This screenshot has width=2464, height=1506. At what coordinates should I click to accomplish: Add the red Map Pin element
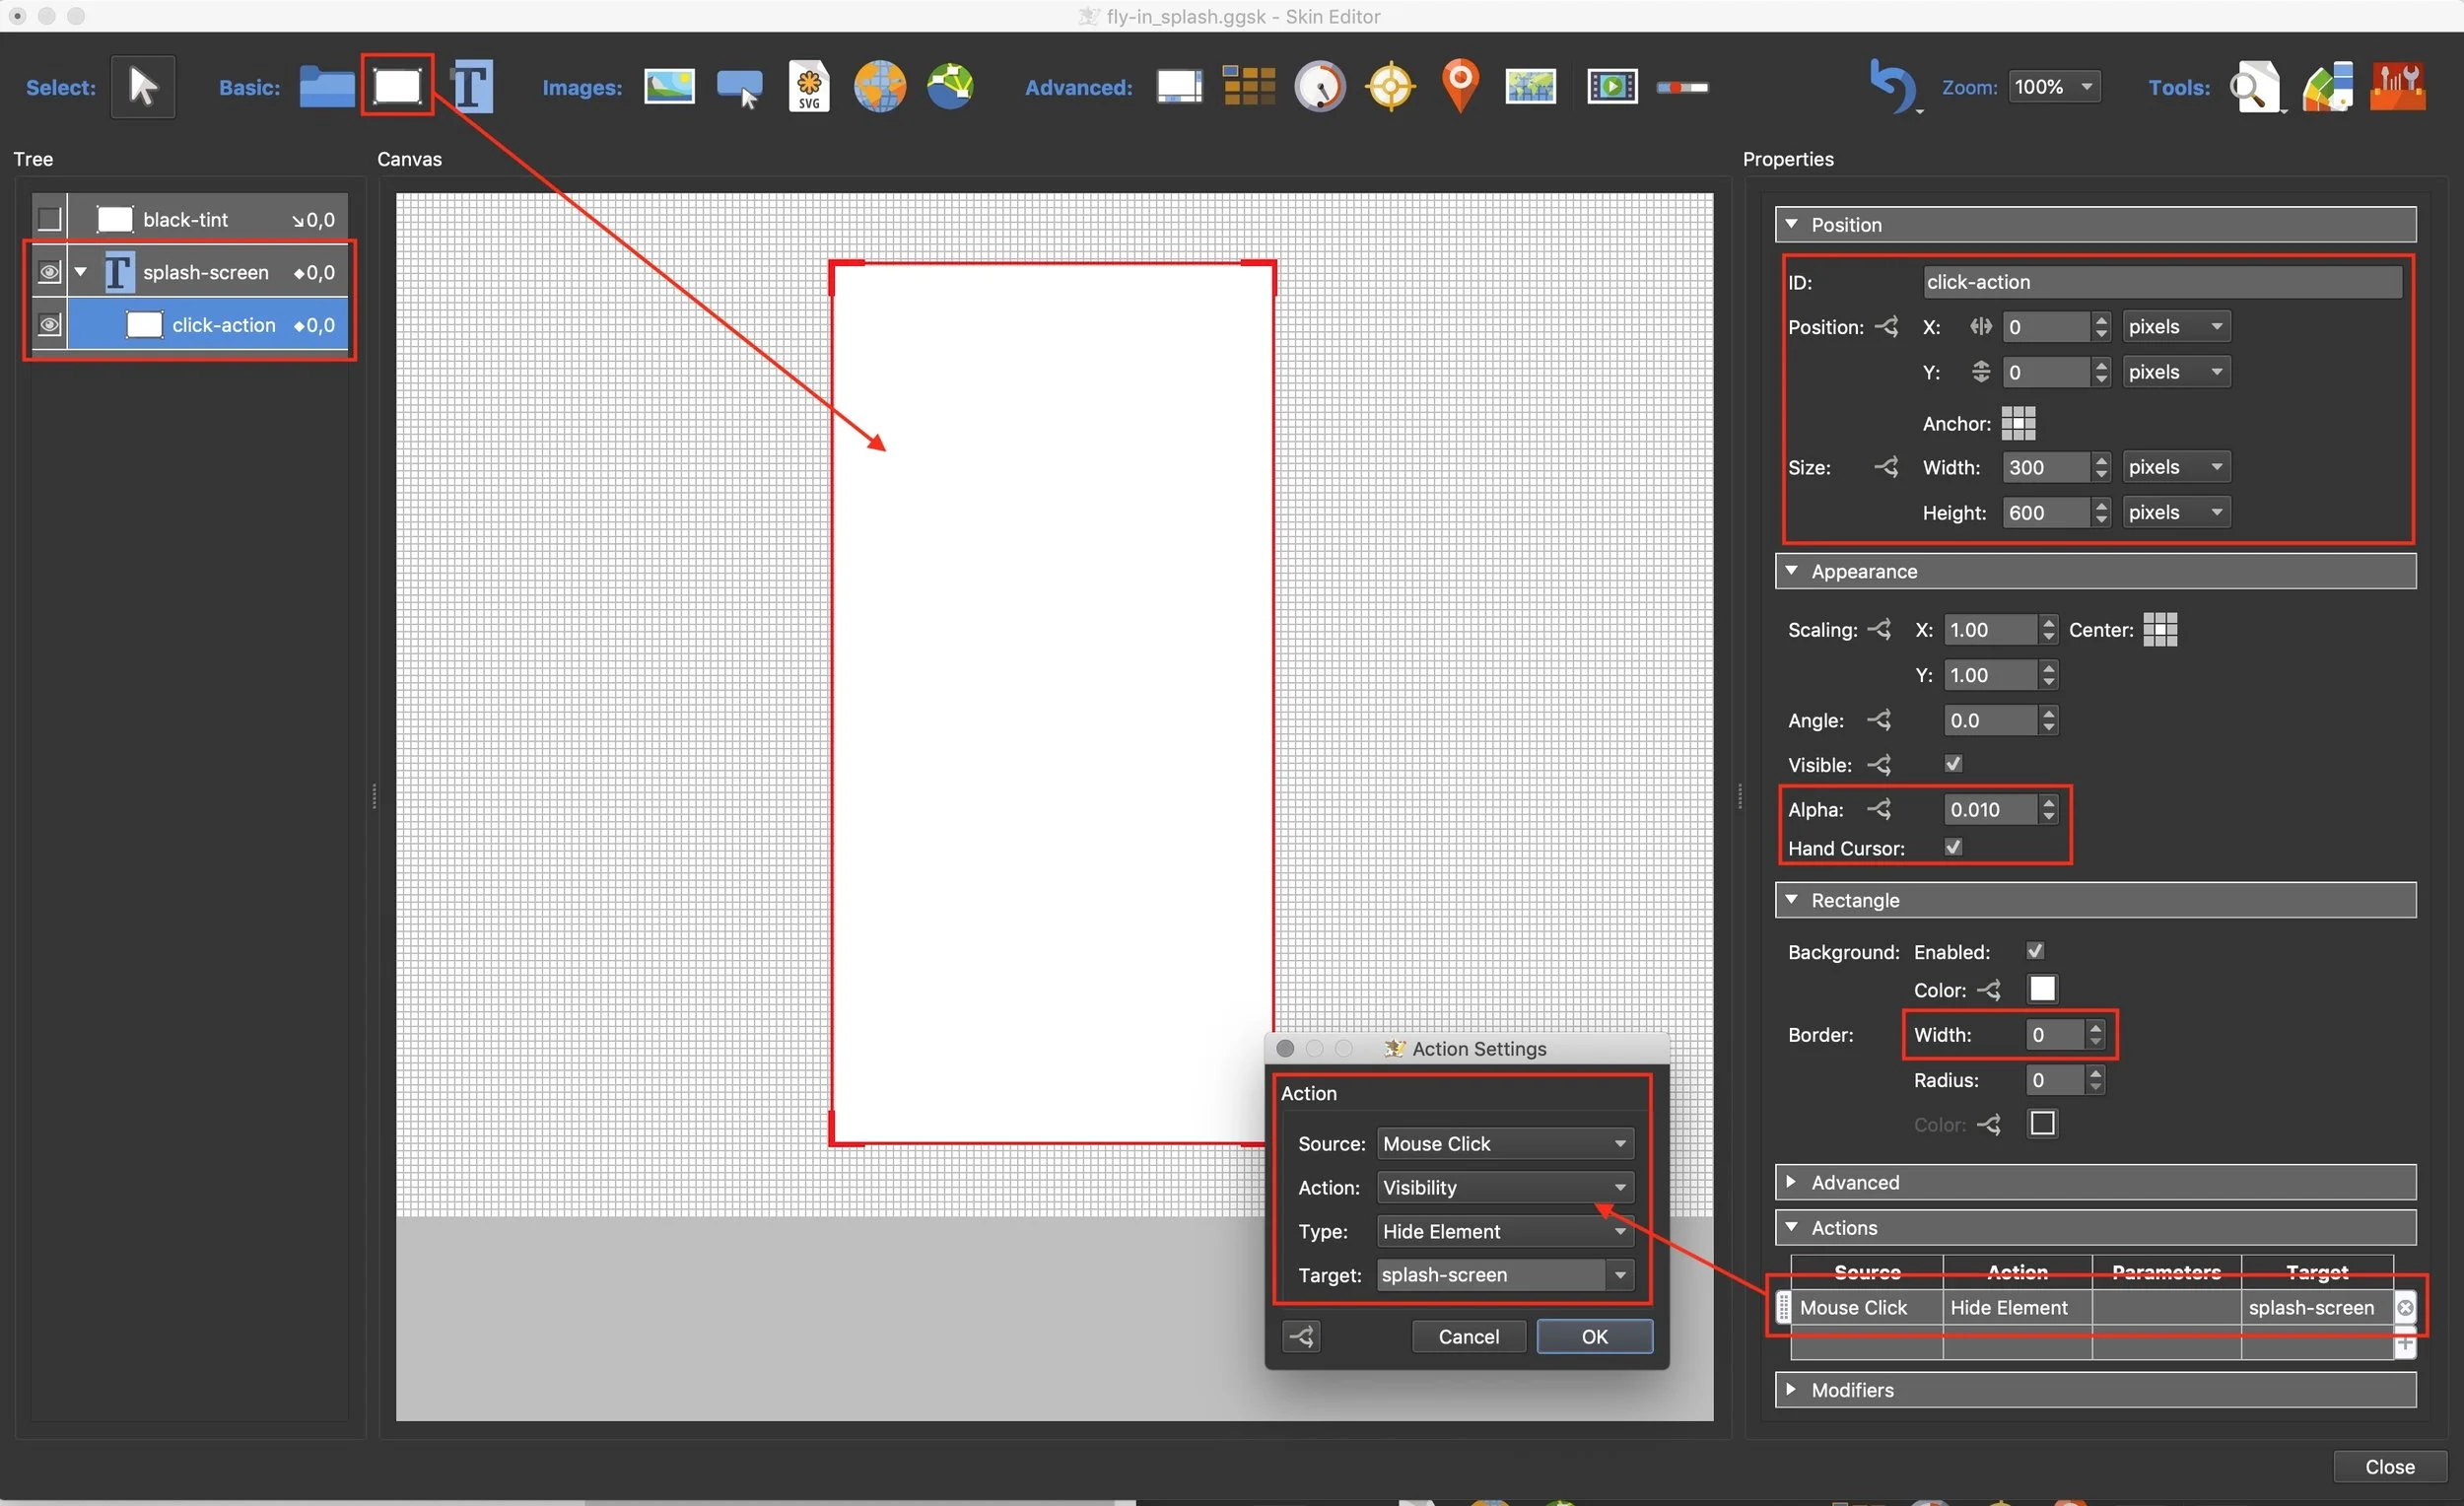pyautogui.click(x=1461, y=86)
